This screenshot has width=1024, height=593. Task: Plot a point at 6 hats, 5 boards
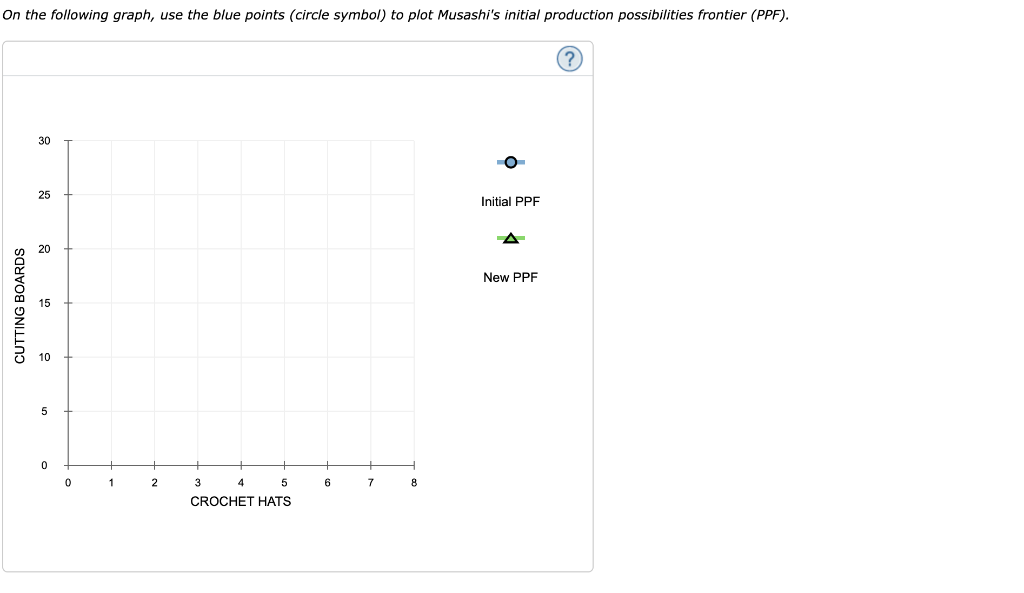pyautogui.click(x=327, y=410)
